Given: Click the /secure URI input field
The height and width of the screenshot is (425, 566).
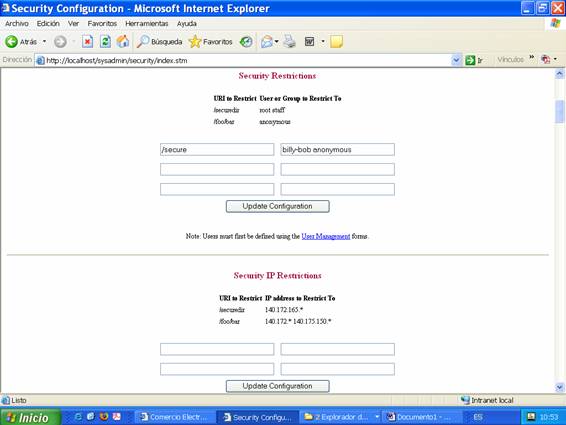Looking at the screenshot, I should tap(217, 149).
